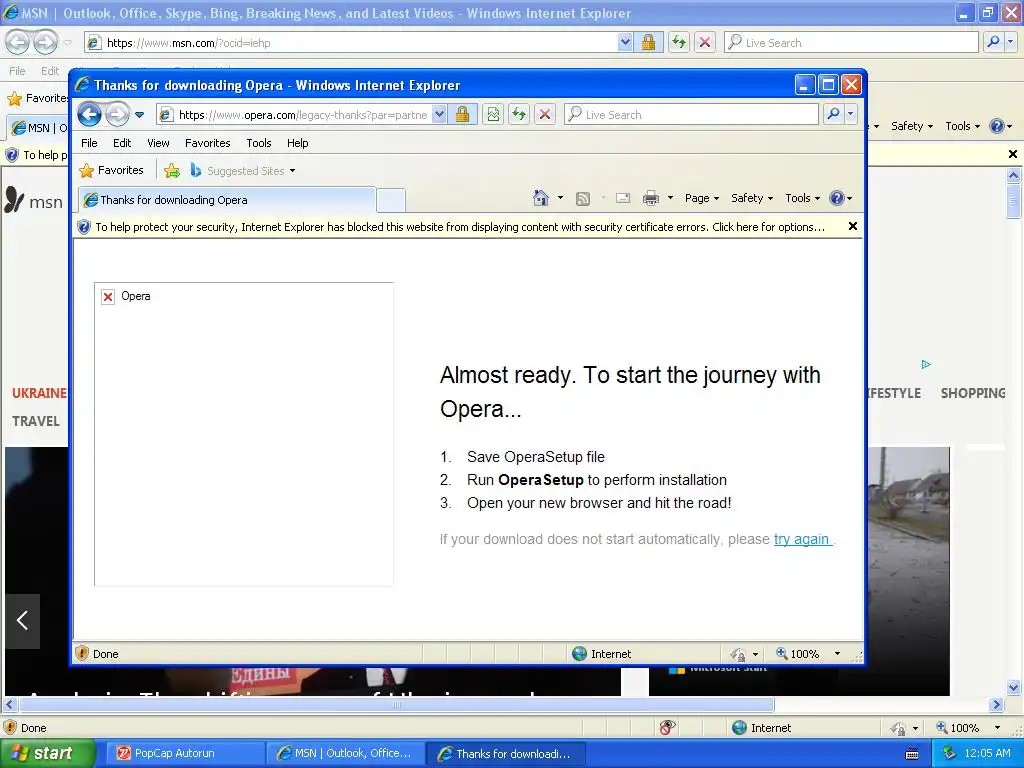The width and height of the screenshot is (1024, 768).
Task: Open the Tools menu in the menu bar
Action: [259, 143]
